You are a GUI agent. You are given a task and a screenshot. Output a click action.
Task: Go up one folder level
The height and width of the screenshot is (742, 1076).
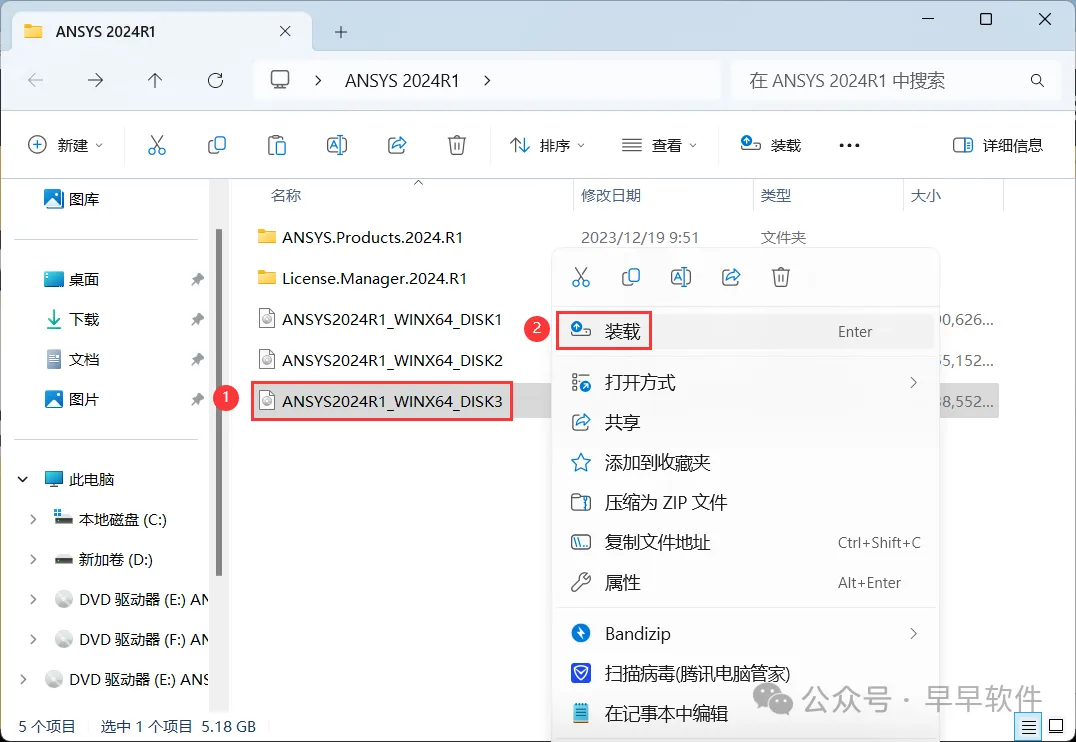(155, 80)
